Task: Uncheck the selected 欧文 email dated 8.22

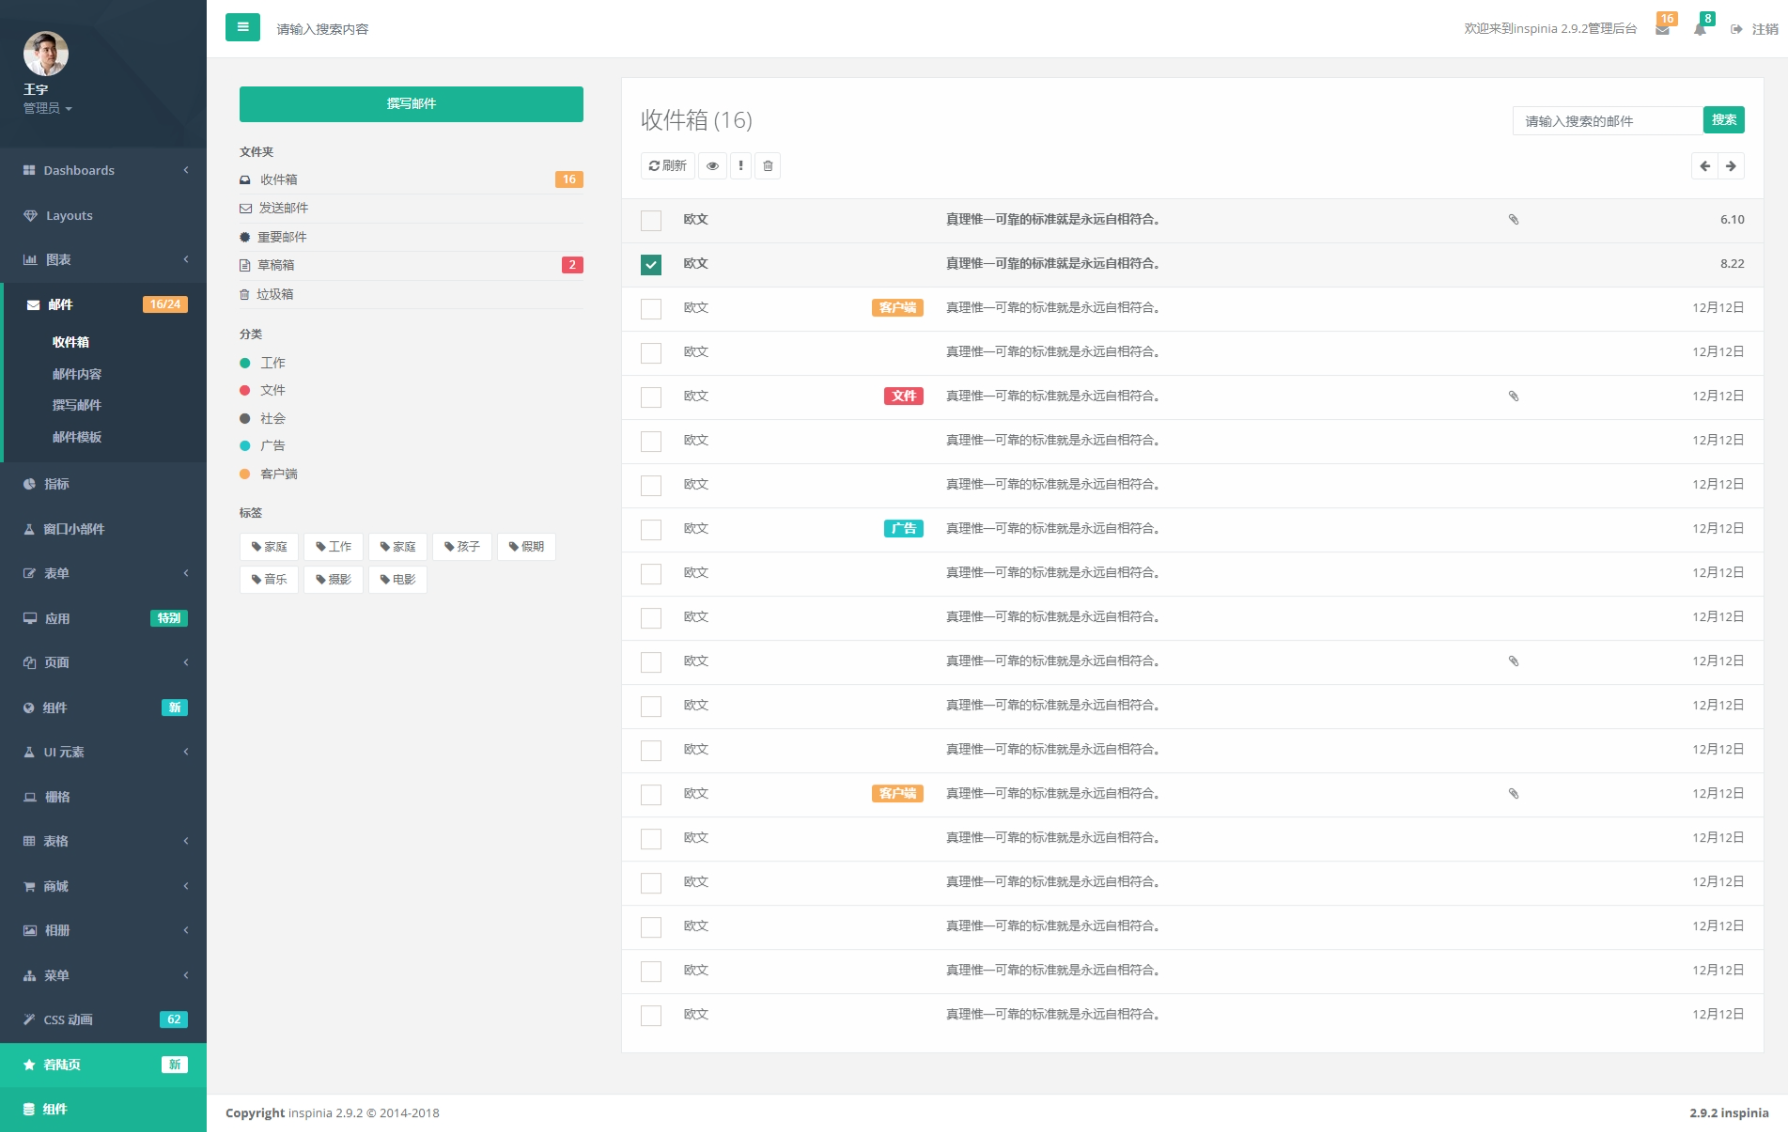Action: pyautogui.click(x=651, y=264)
